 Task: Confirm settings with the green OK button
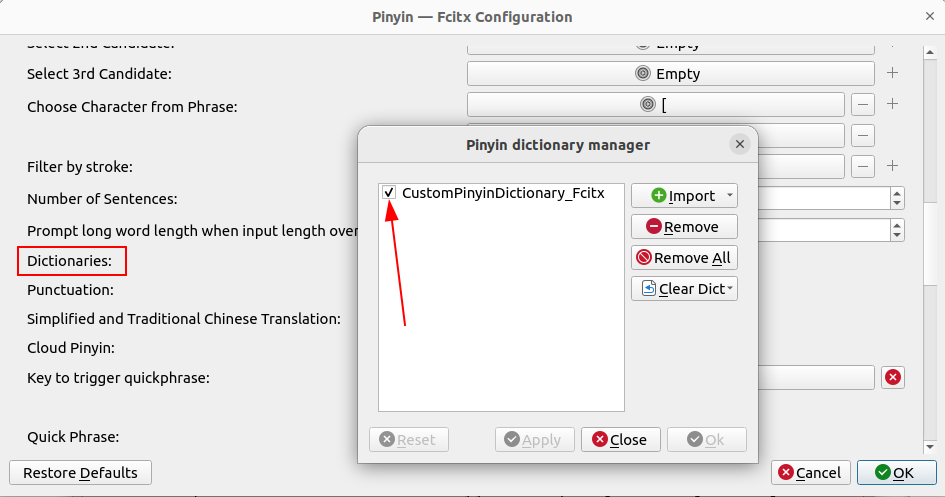click(x=896, y=473)
